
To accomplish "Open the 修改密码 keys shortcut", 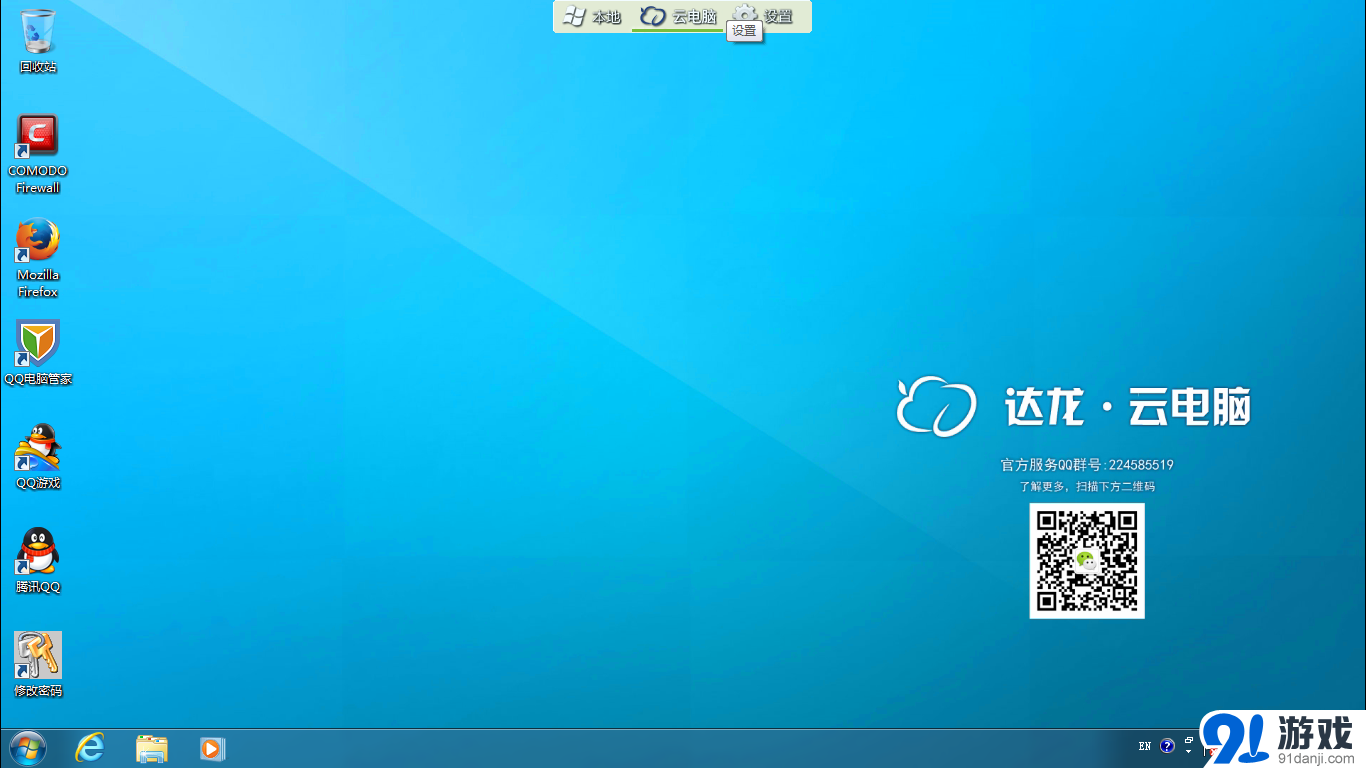I will tap(38, 664).
